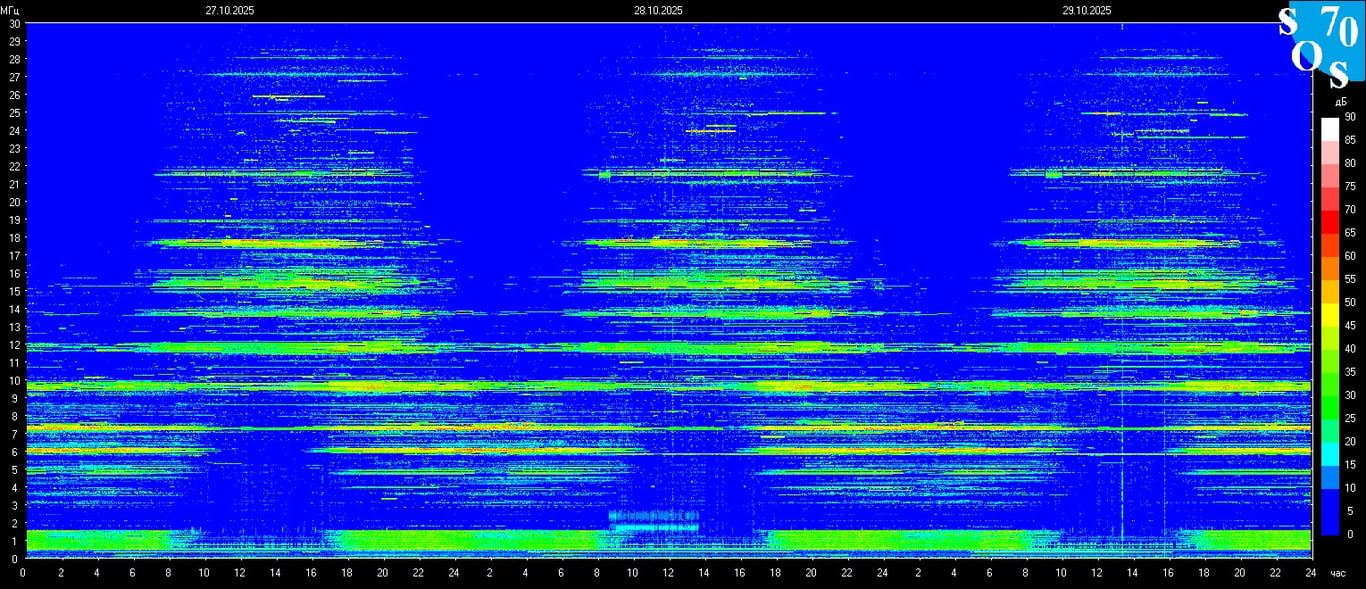
Task: Click the МГц frequency axis label
Action: (x=10, y=10)
